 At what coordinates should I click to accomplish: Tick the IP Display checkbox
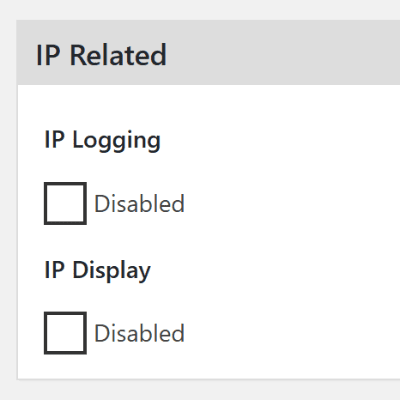coord(65,333)
